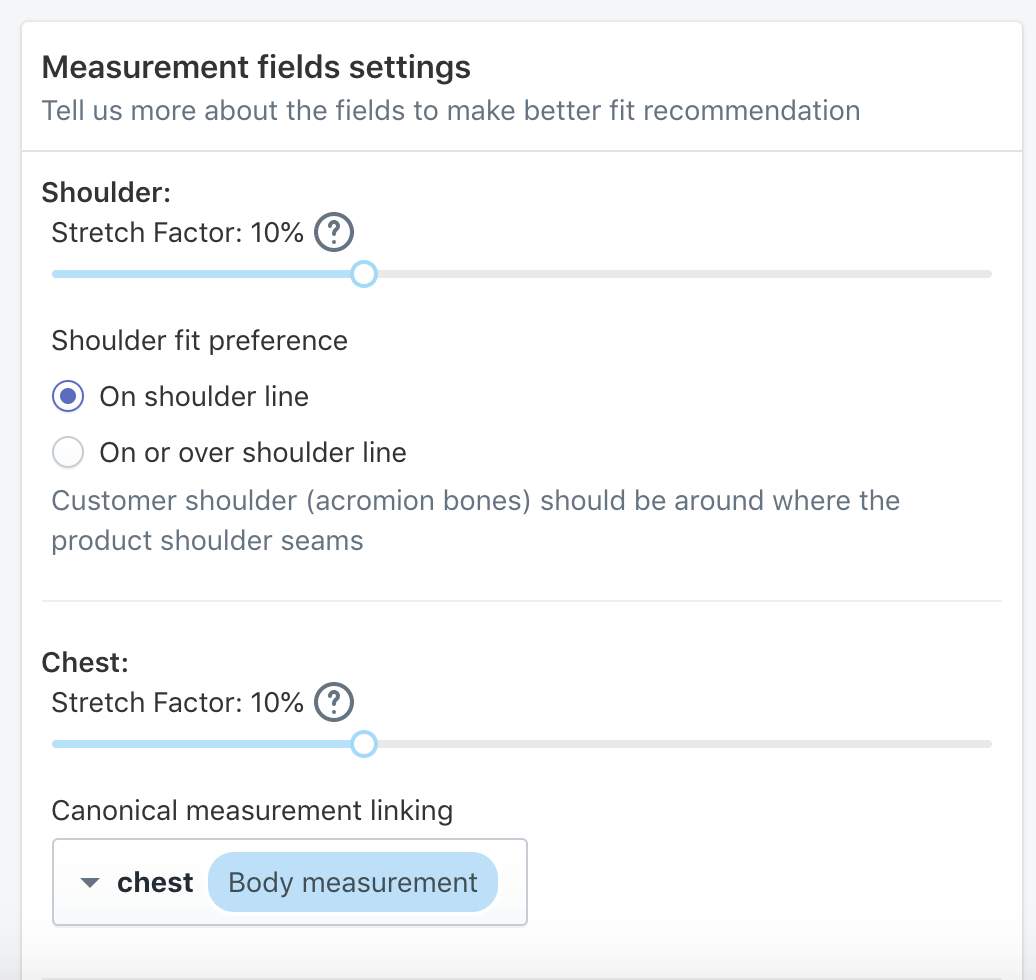Viewport: 1036px width, 980px height.
Task: Expand the canonical measurement linking dropdown
Action: pyautogui.click(x=88, y=882)
